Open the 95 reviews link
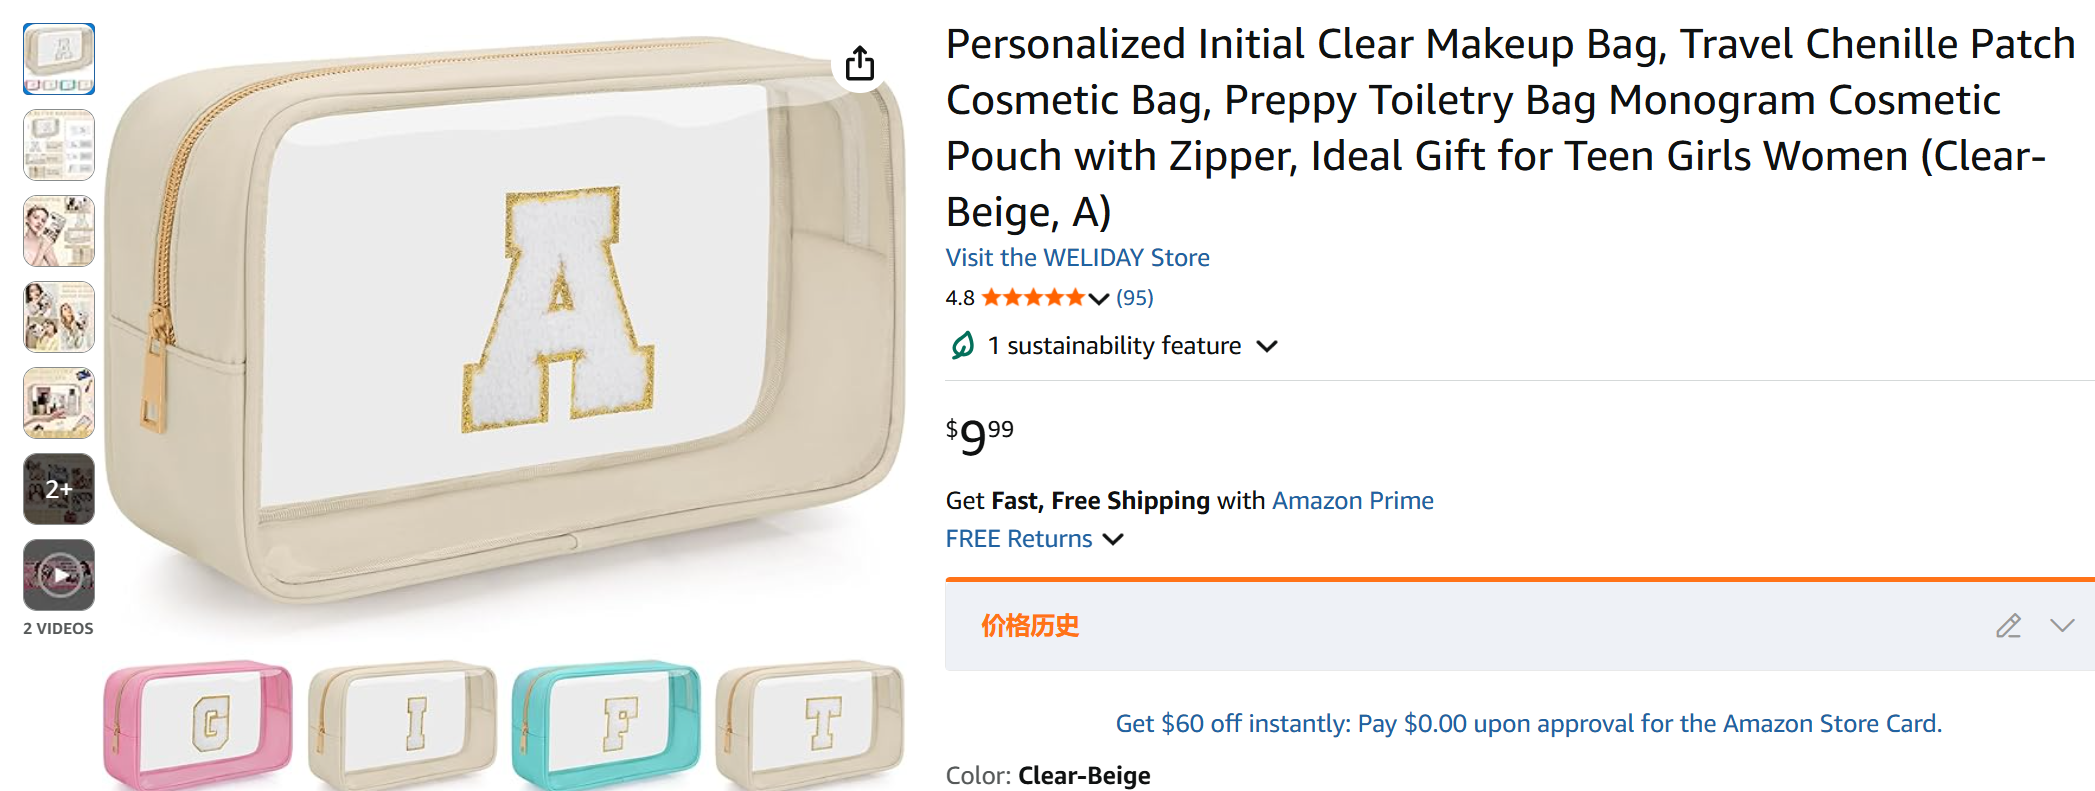 click(x=1135, y=298)
